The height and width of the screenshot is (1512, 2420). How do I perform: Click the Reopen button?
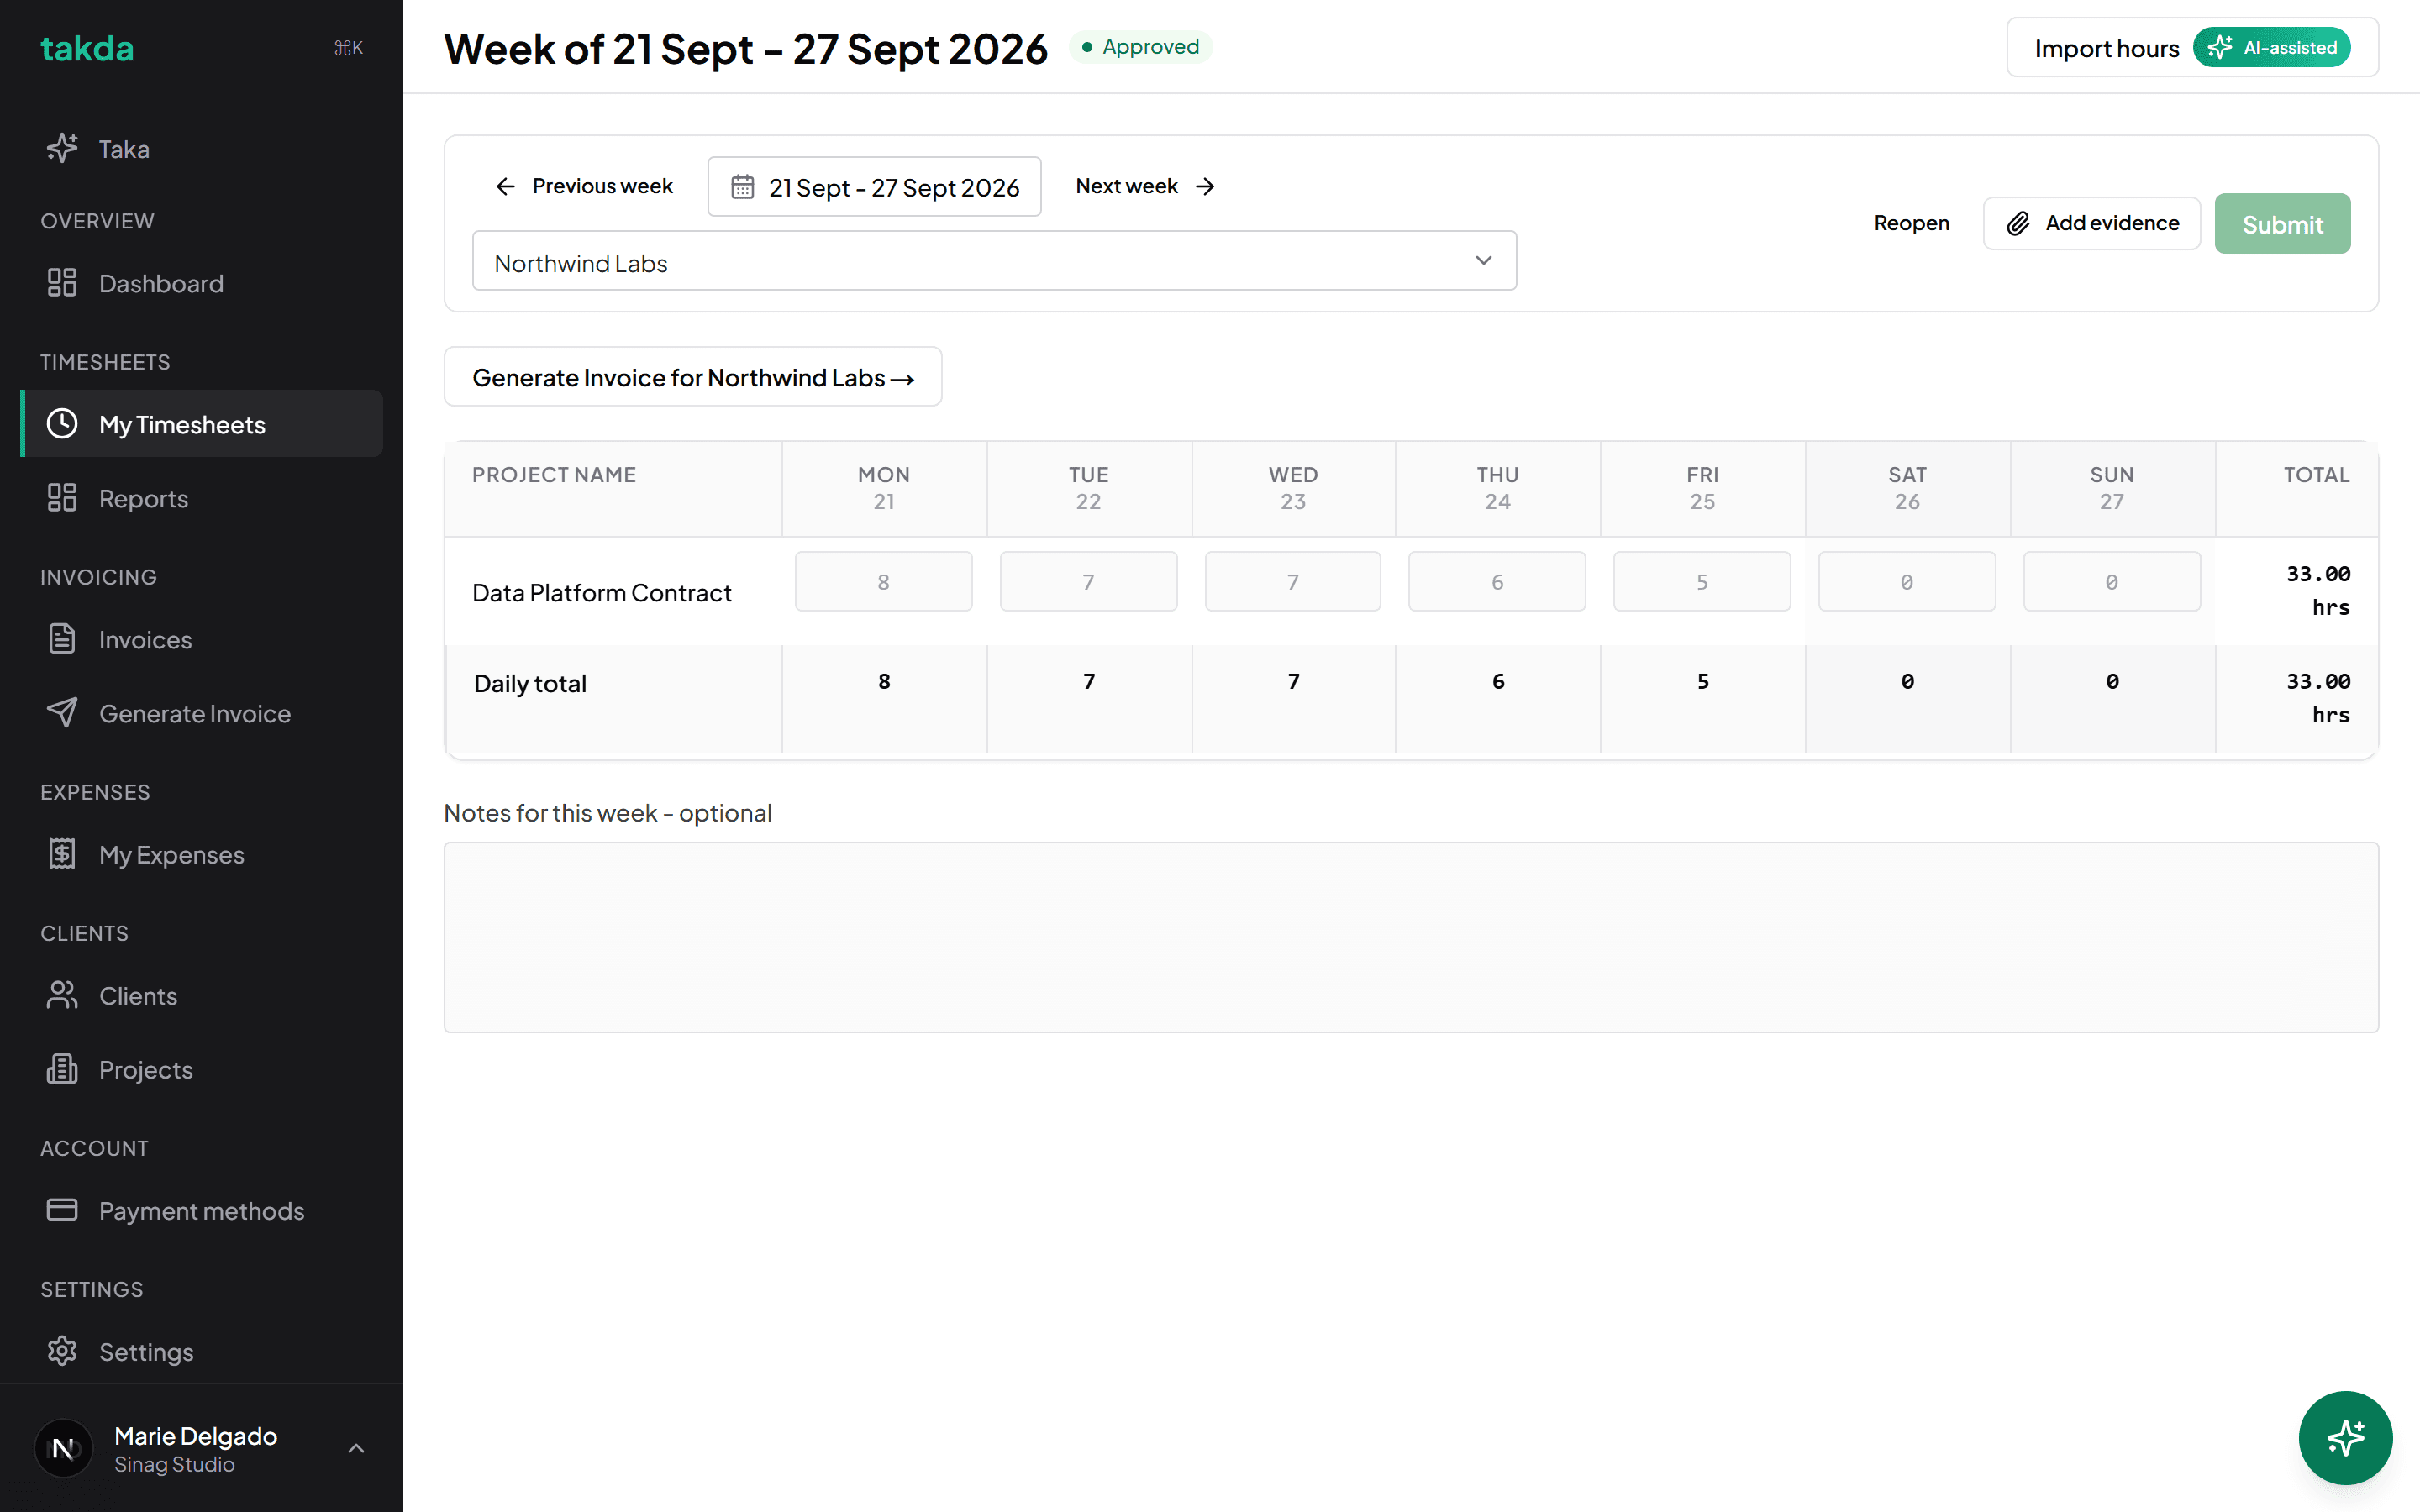click(x=1911, y=223)
